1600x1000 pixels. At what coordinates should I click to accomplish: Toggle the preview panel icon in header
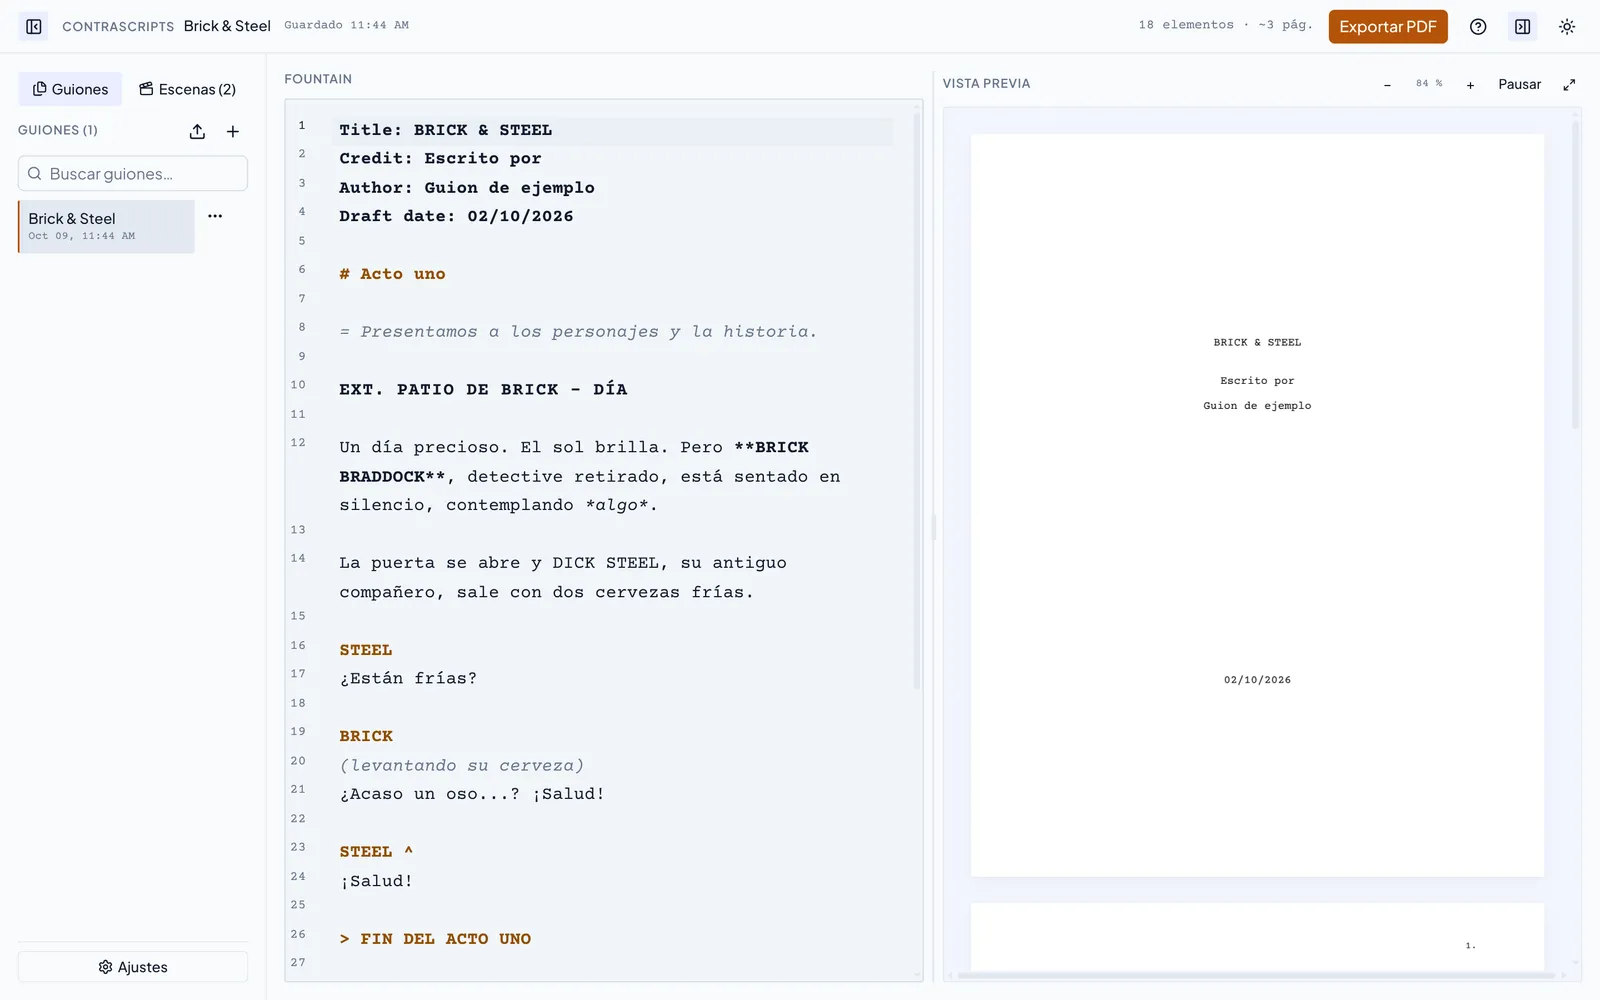tap(1522, 27)
